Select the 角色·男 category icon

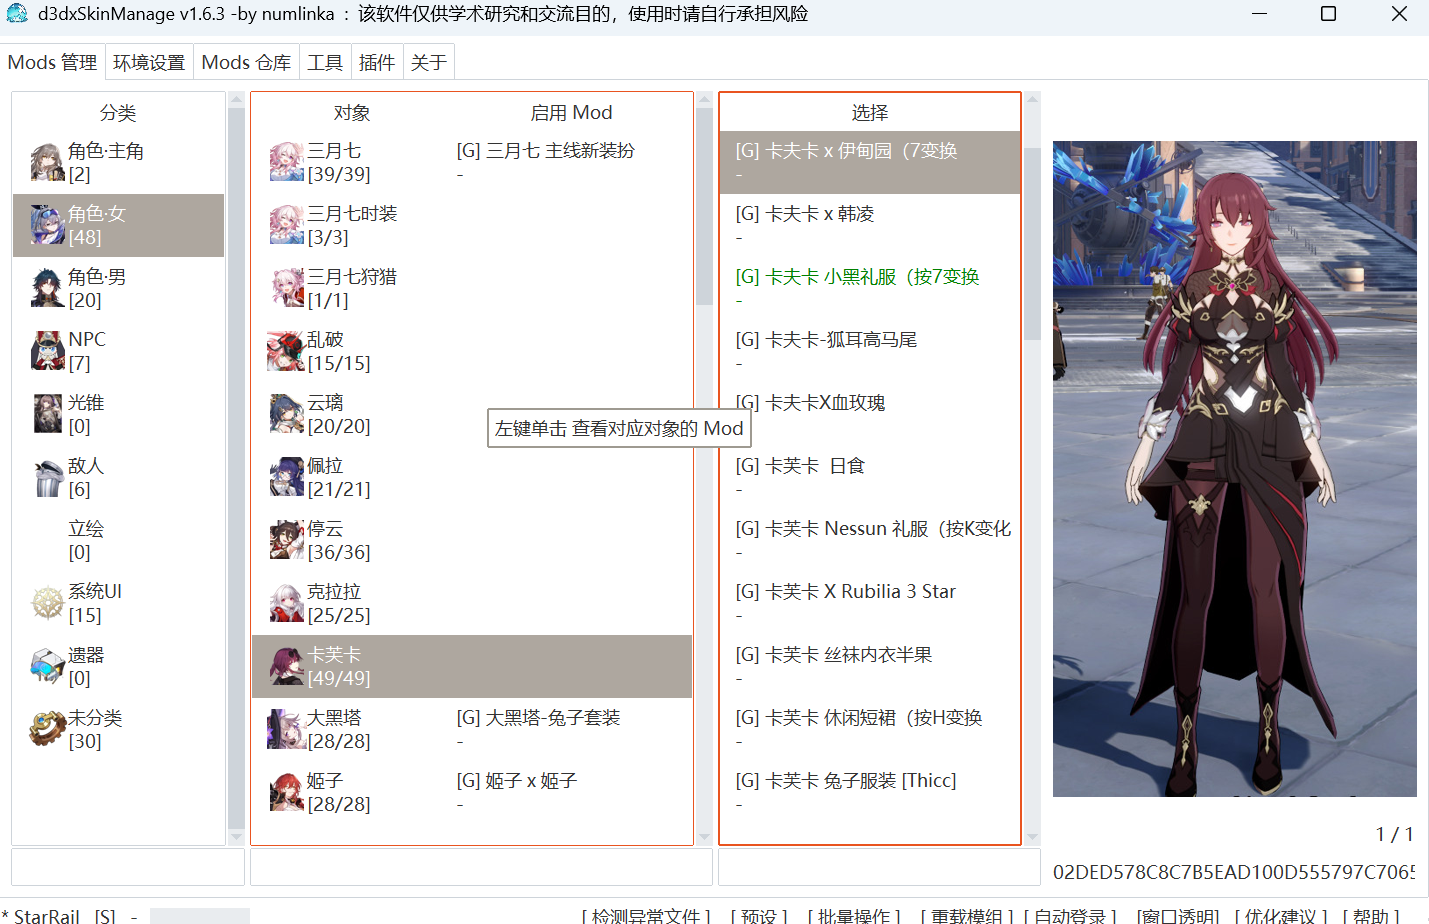pyautogui.click(x=47, y=289)
